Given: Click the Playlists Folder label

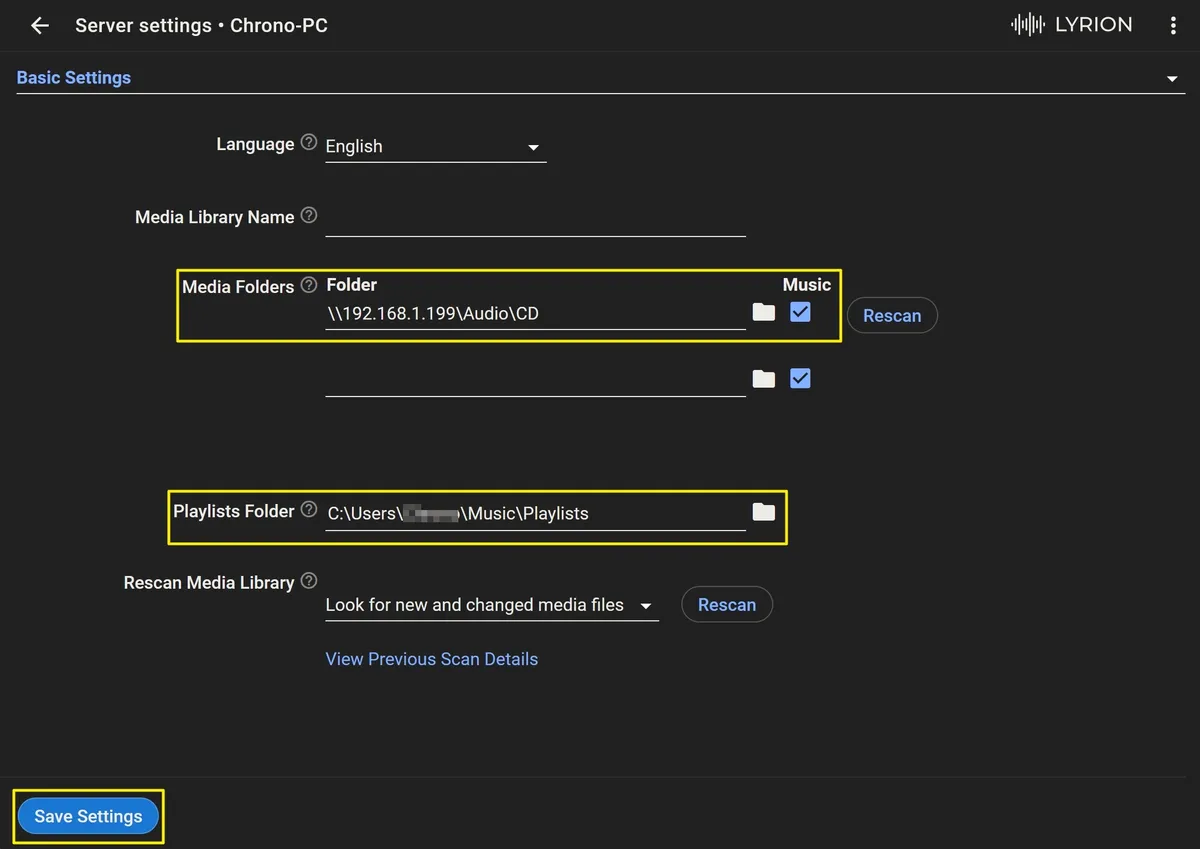Looking at the screenshot, I should [234, 511].
